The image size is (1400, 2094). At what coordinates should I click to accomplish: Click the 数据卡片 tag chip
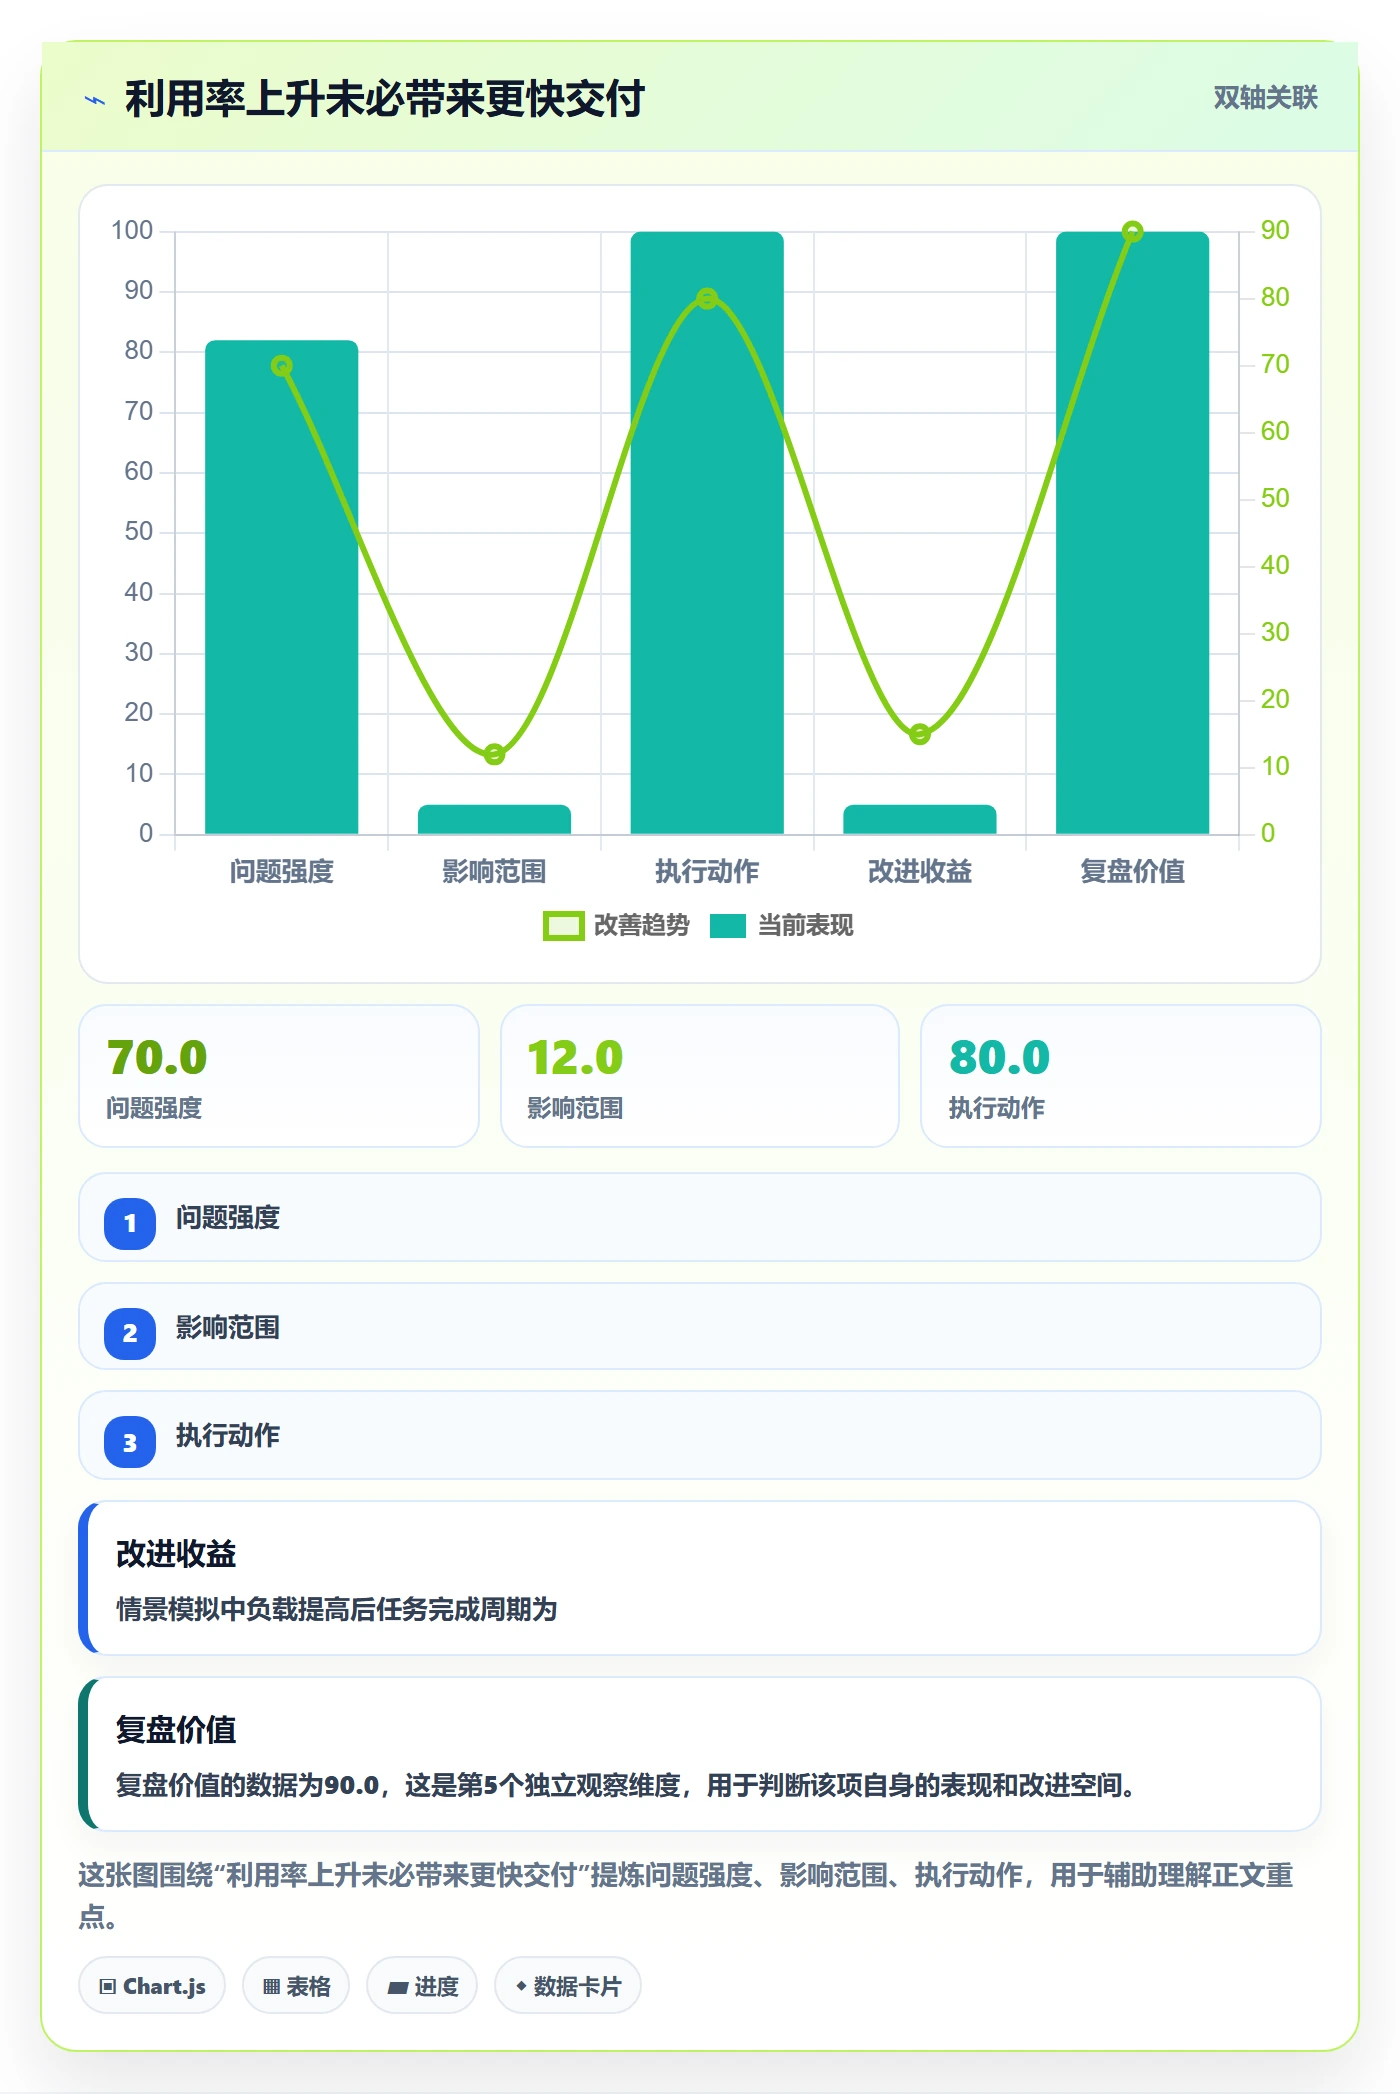point(568,1986)
